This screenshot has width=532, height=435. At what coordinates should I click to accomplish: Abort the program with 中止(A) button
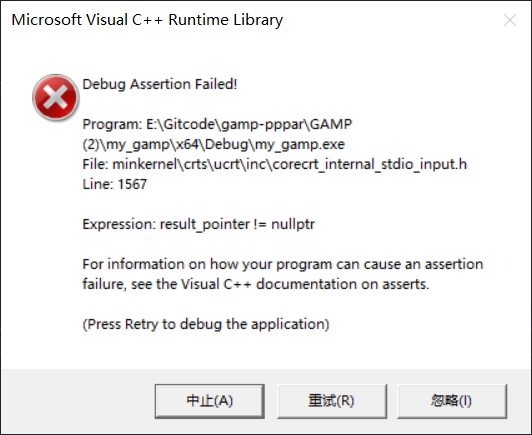pyautogui.click(x=210, y=401)
